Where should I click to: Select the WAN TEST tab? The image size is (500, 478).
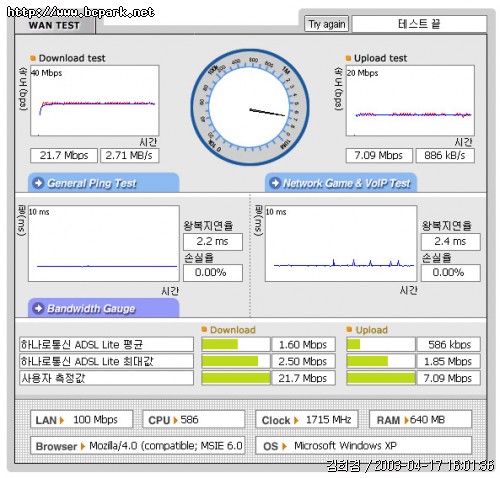tap(55, 25)
